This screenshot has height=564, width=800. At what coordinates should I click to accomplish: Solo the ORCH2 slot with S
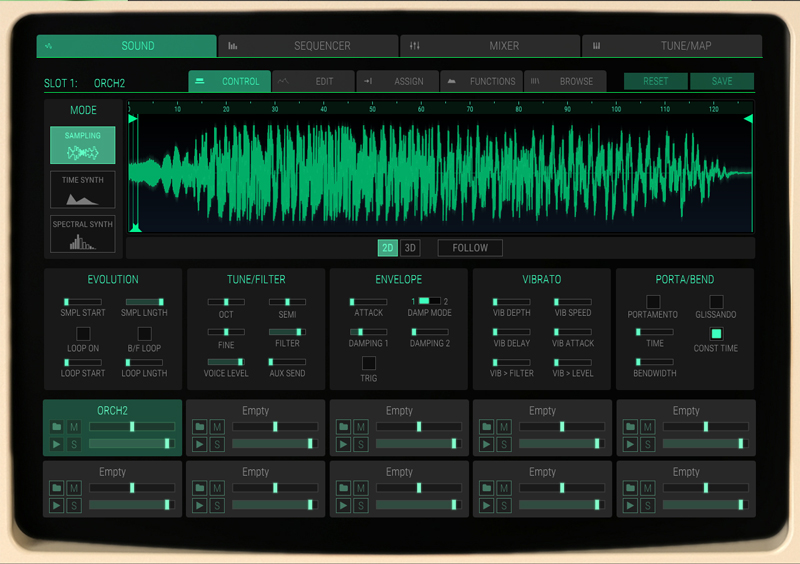click(x=74, y=444)
